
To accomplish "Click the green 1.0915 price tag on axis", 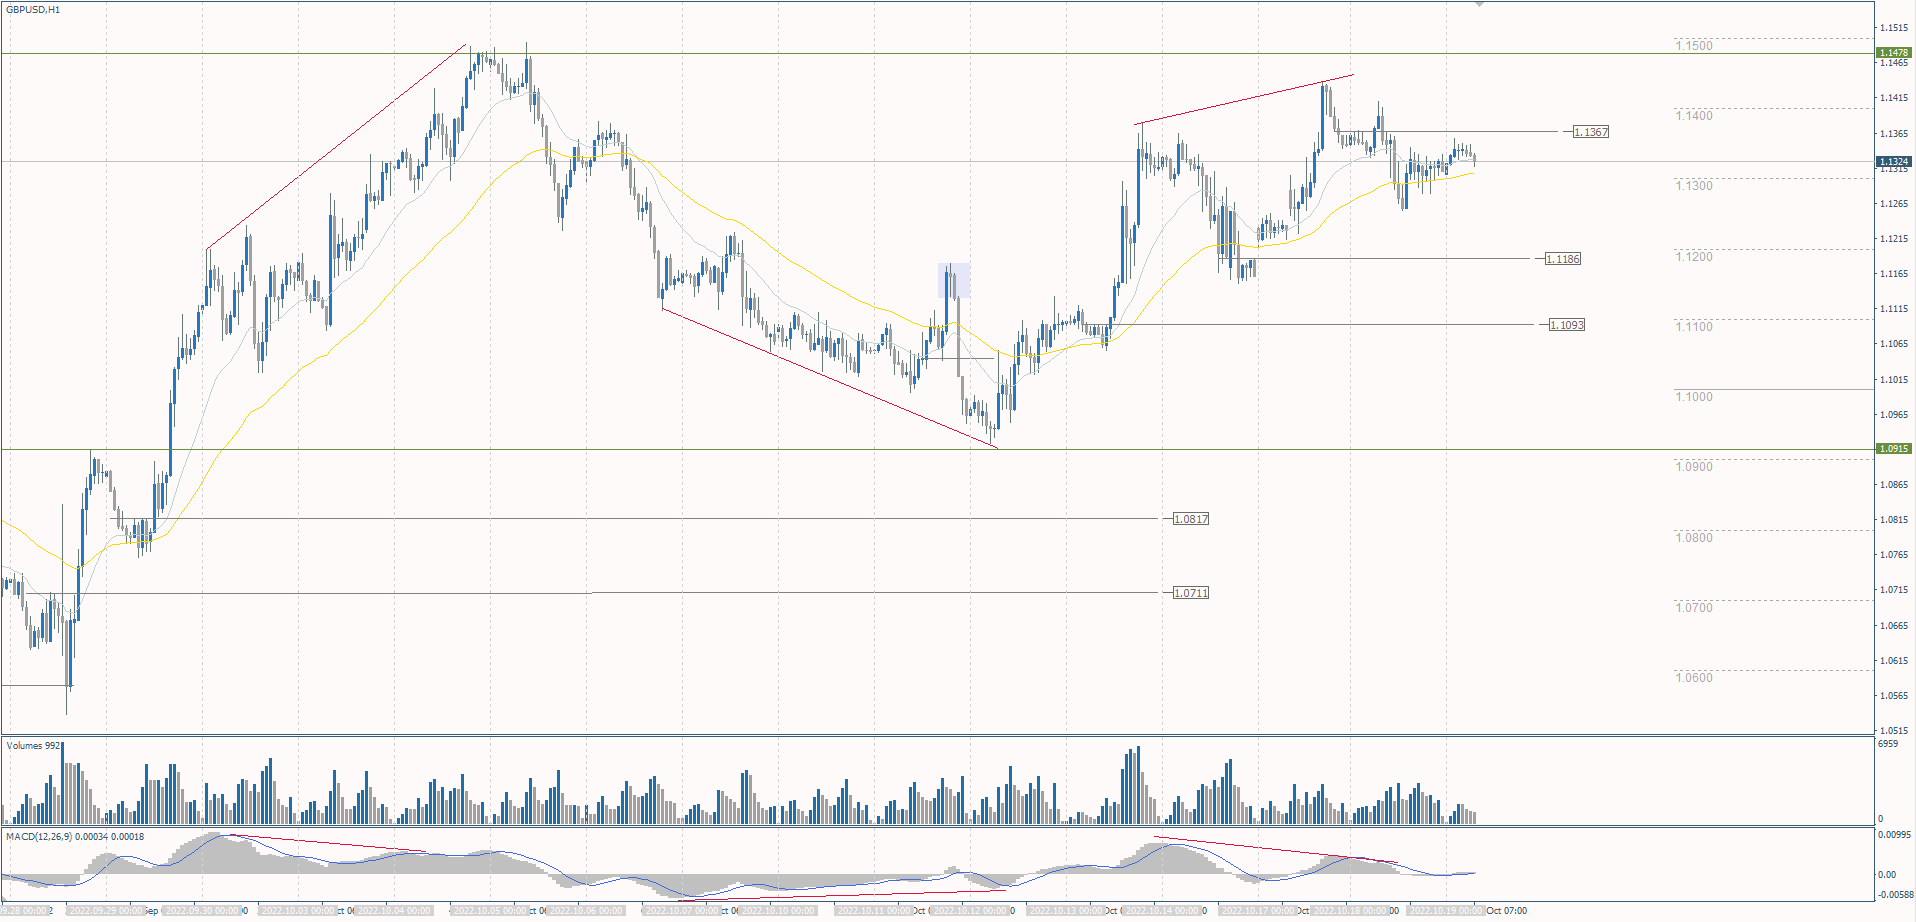I will pos(1894,449).
